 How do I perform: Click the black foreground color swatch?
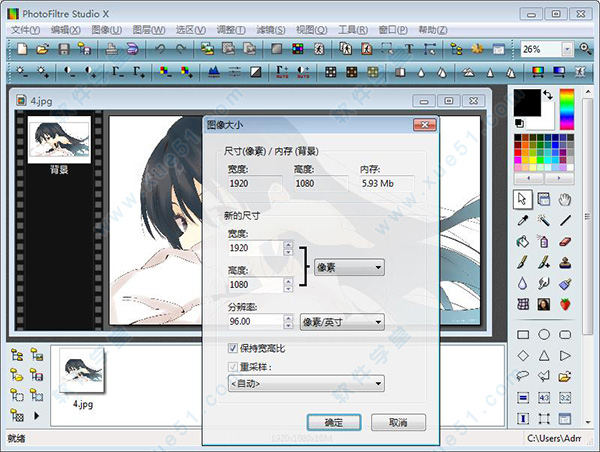click(527, 102)
